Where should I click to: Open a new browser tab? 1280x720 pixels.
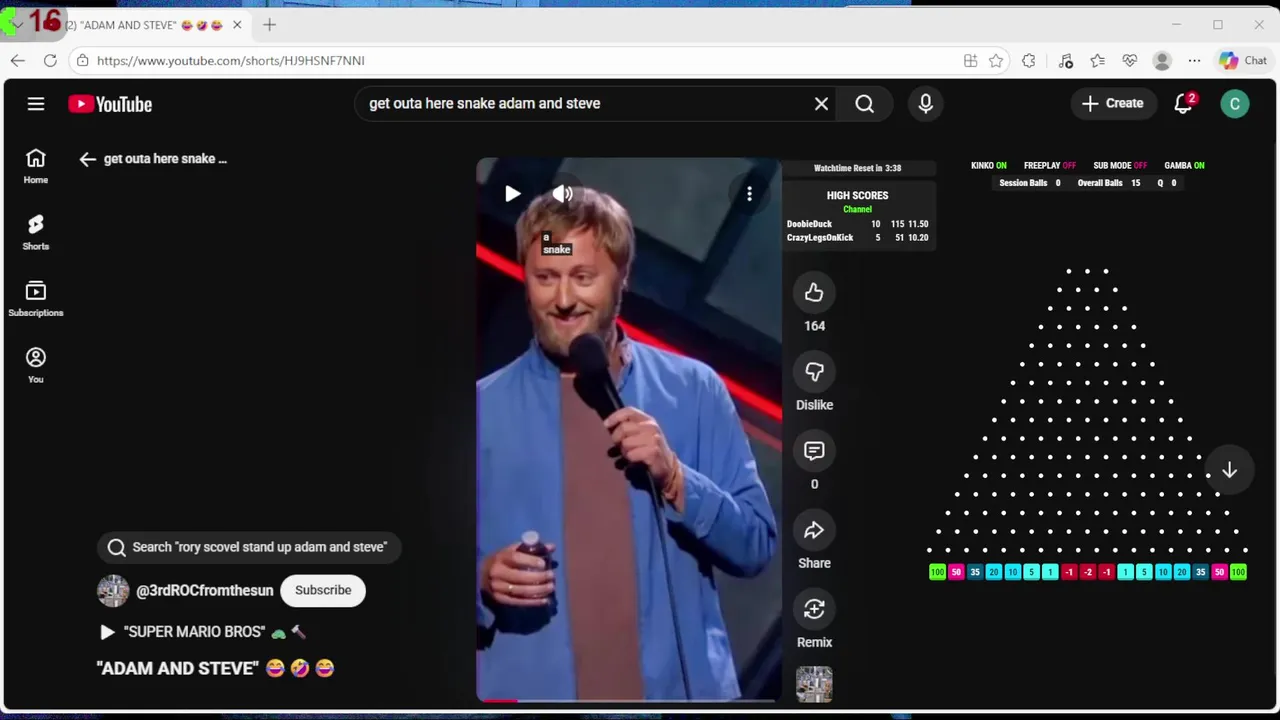click(269, 25)
